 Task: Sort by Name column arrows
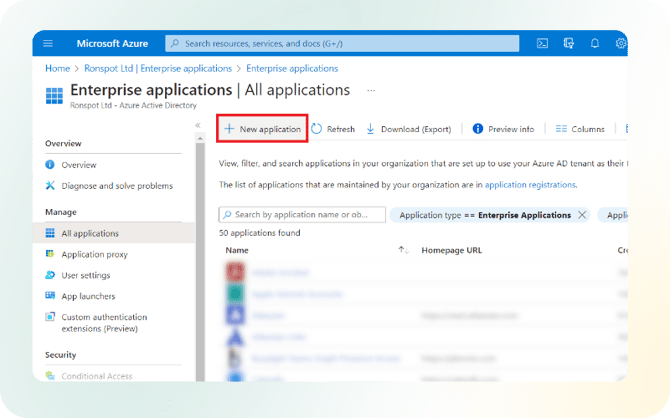(x=403, y=250)
